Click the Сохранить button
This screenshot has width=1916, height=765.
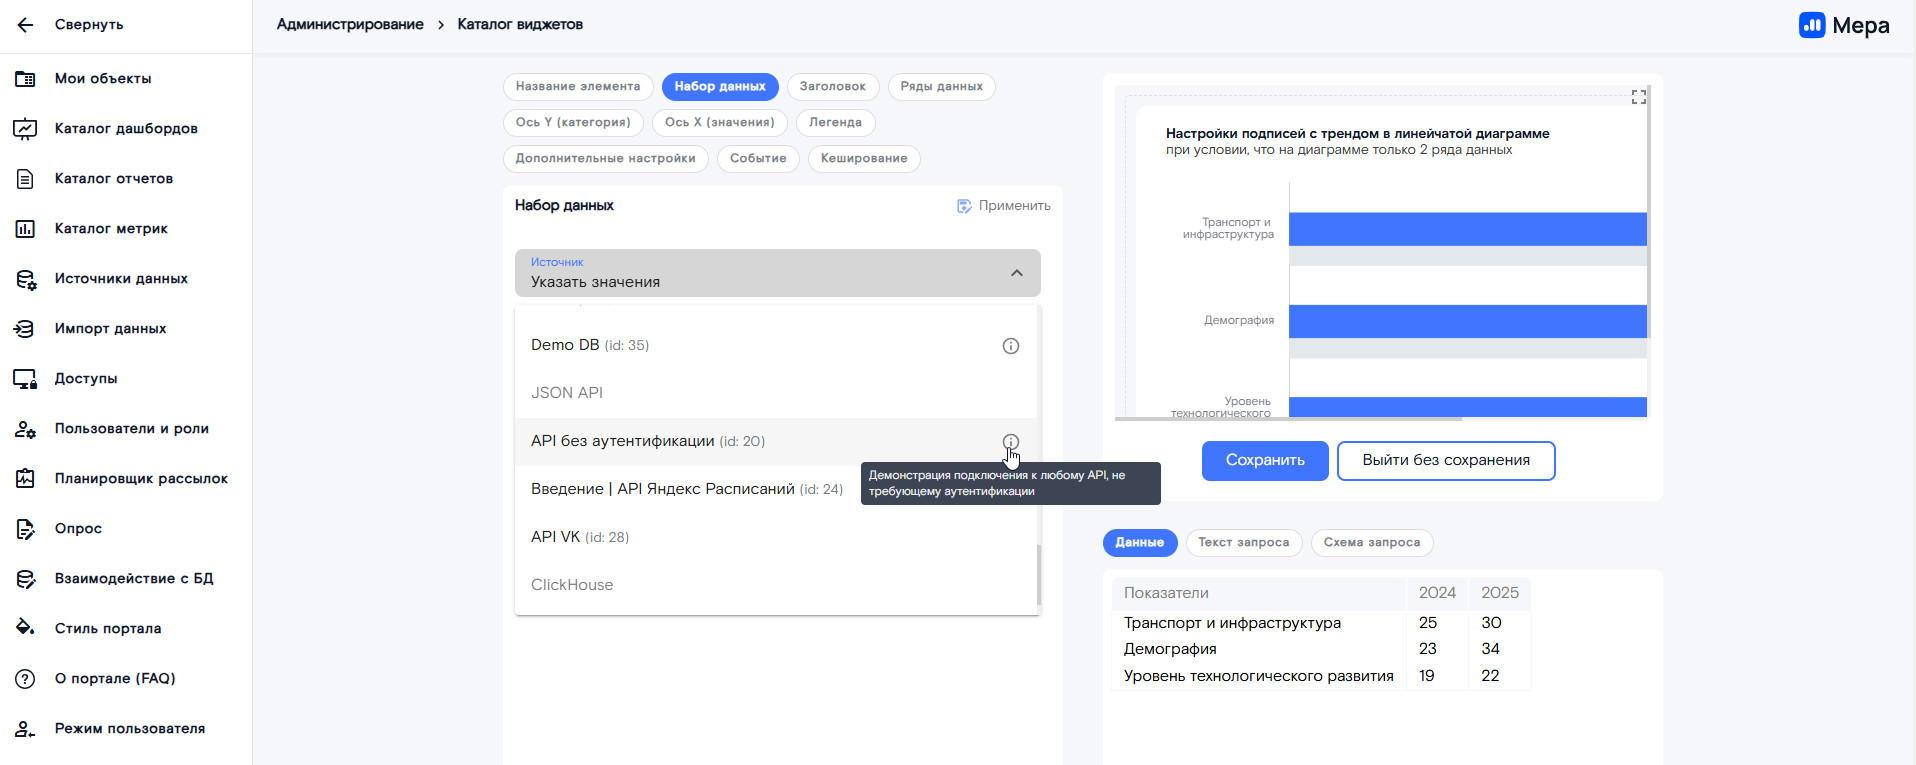[x=1264, y=461]
